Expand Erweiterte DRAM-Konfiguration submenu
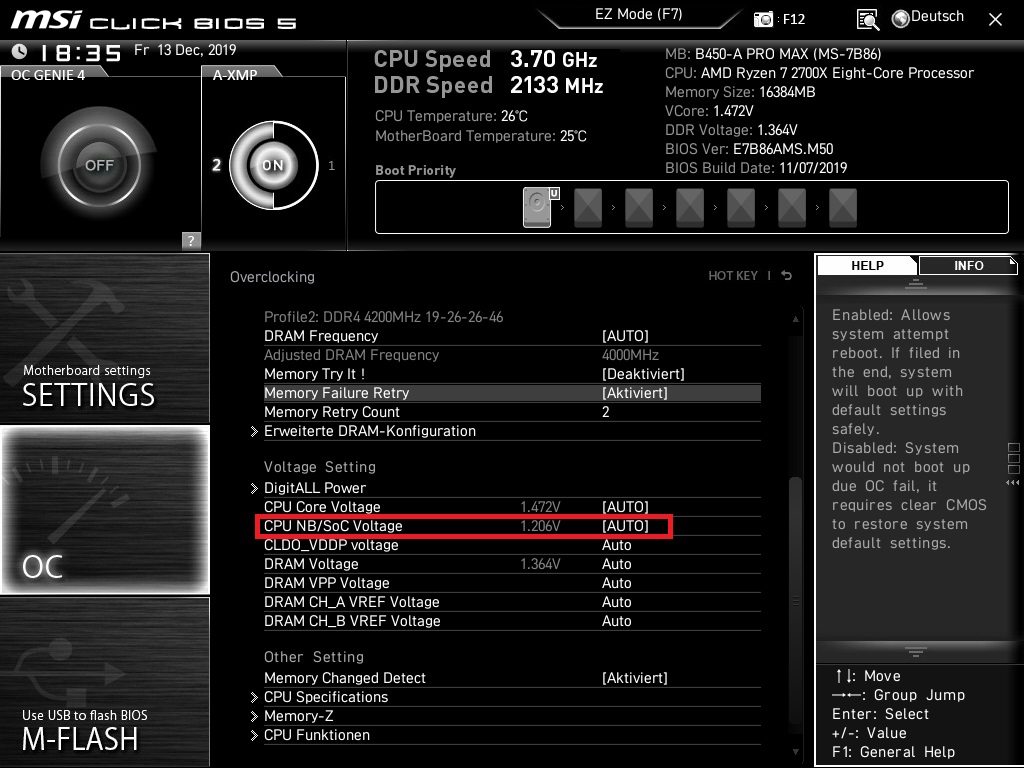This screenshot has width=1024, height=768. (370, 432)
